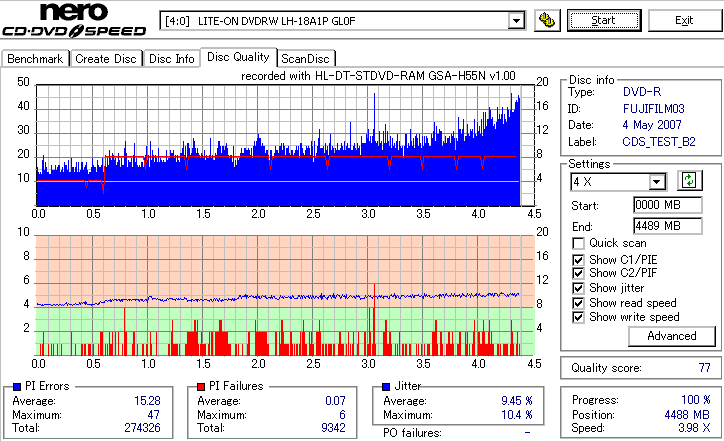Screen dimensions: 724x441
Task: Open the Advanced settings button
Action: pos(671,336)
